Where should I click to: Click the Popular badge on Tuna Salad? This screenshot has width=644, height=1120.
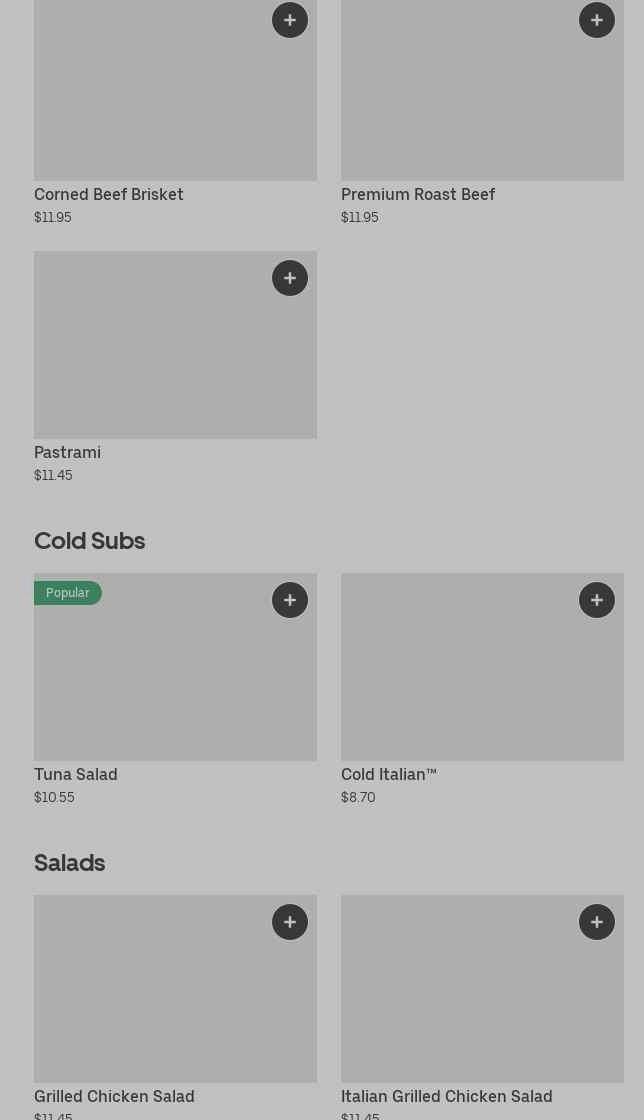click(68, 593)
